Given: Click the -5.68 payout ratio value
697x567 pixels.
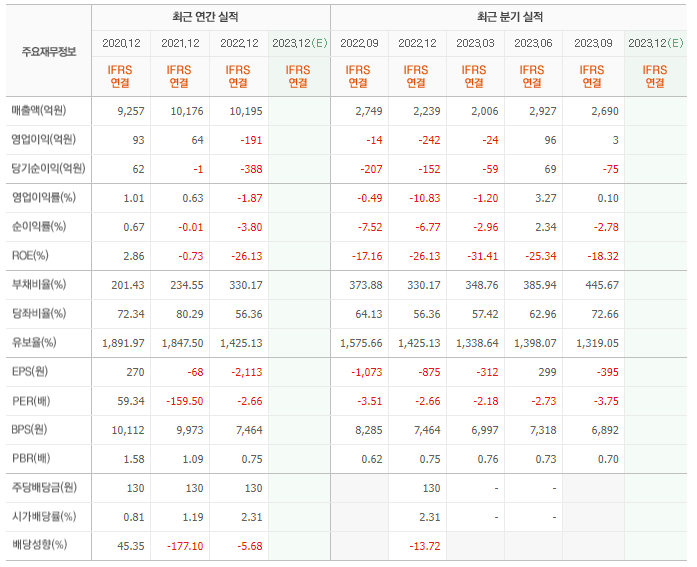Looking at the screenshot, I should (x=250, y=546).
